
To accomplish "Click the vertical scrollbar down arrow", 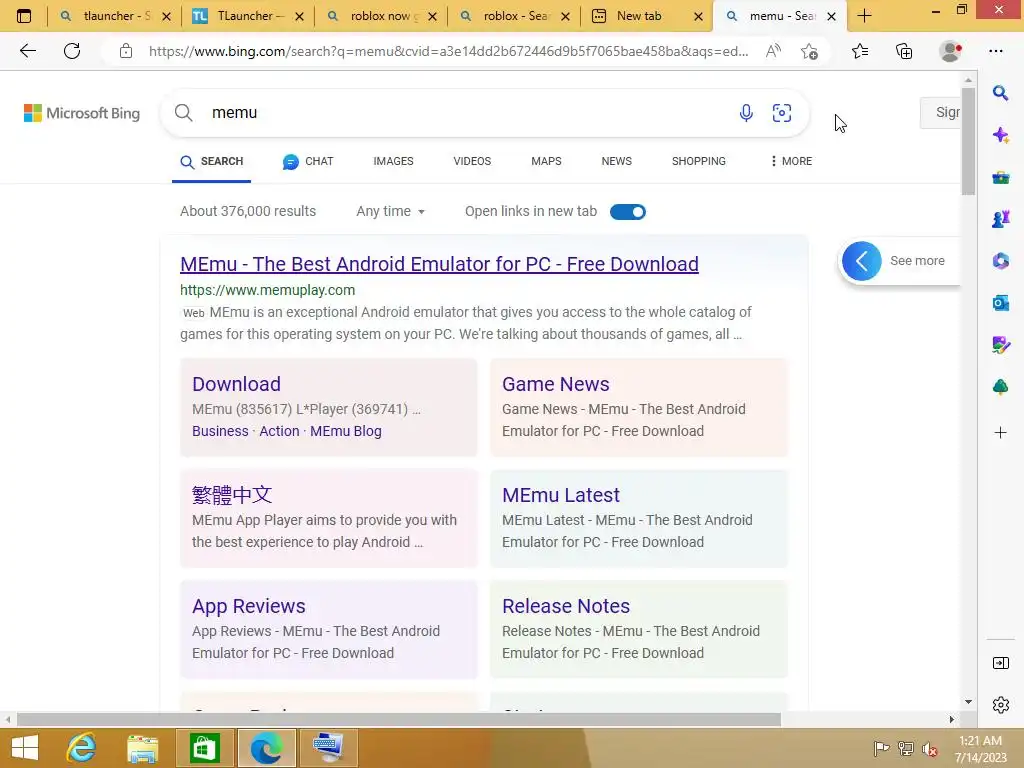I will tap(968, 702).
